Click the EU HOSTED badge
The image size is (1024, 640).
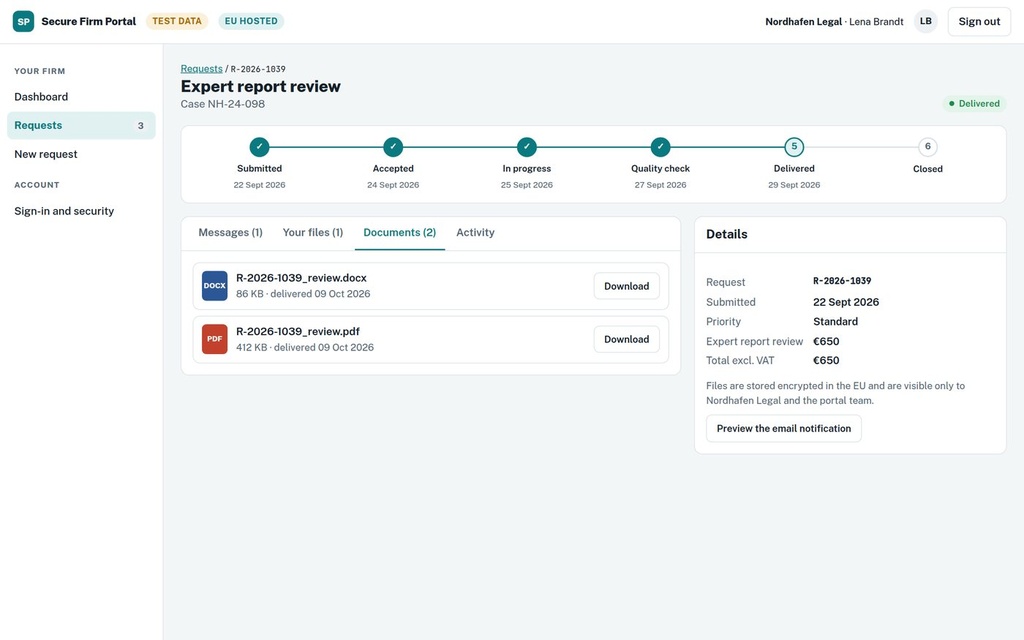[x=251, y=21]
